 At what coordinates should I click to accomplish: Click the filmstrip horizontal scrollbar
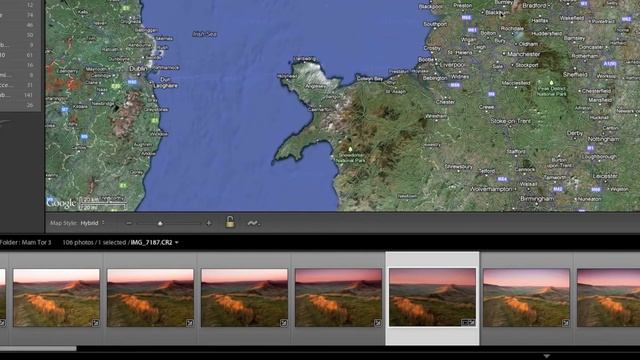pos(38,349)
